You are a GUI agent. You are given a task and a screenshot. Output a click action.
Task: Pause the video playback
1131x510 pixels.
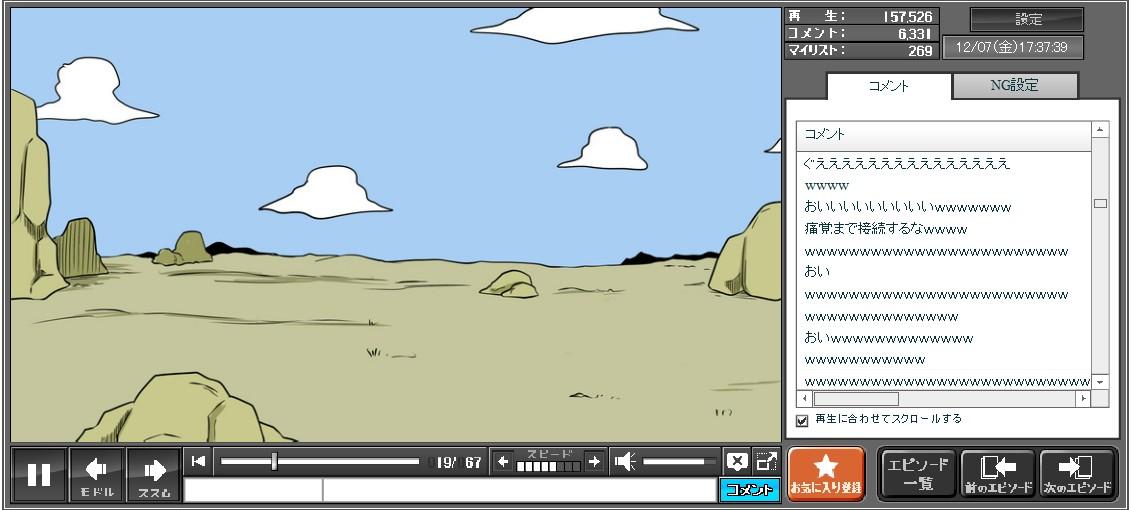click(x=39, y=474)
